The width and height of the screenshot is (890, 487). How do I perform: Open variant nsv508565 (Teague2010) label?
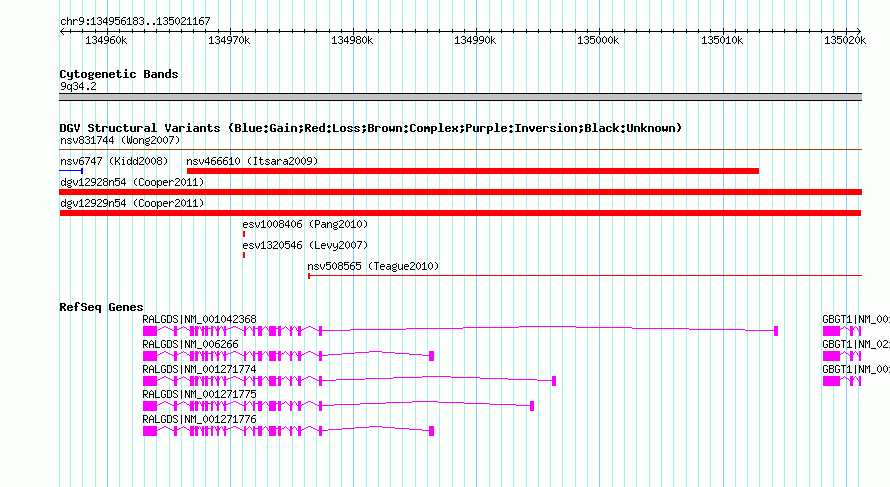pos(373,266)
